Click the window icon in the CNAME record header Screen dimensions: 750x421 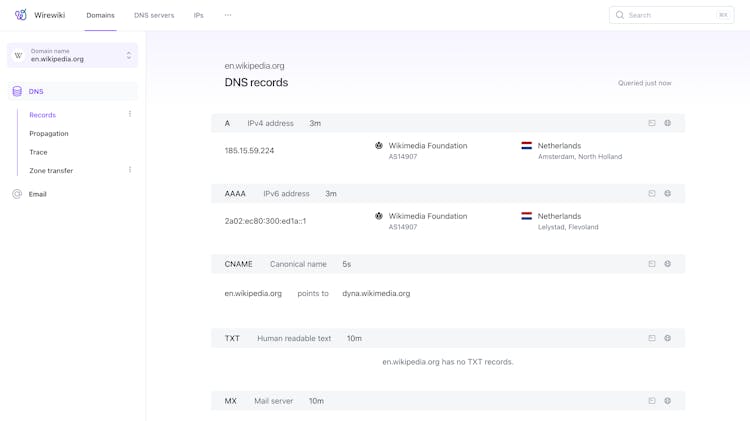pos(652,264)
